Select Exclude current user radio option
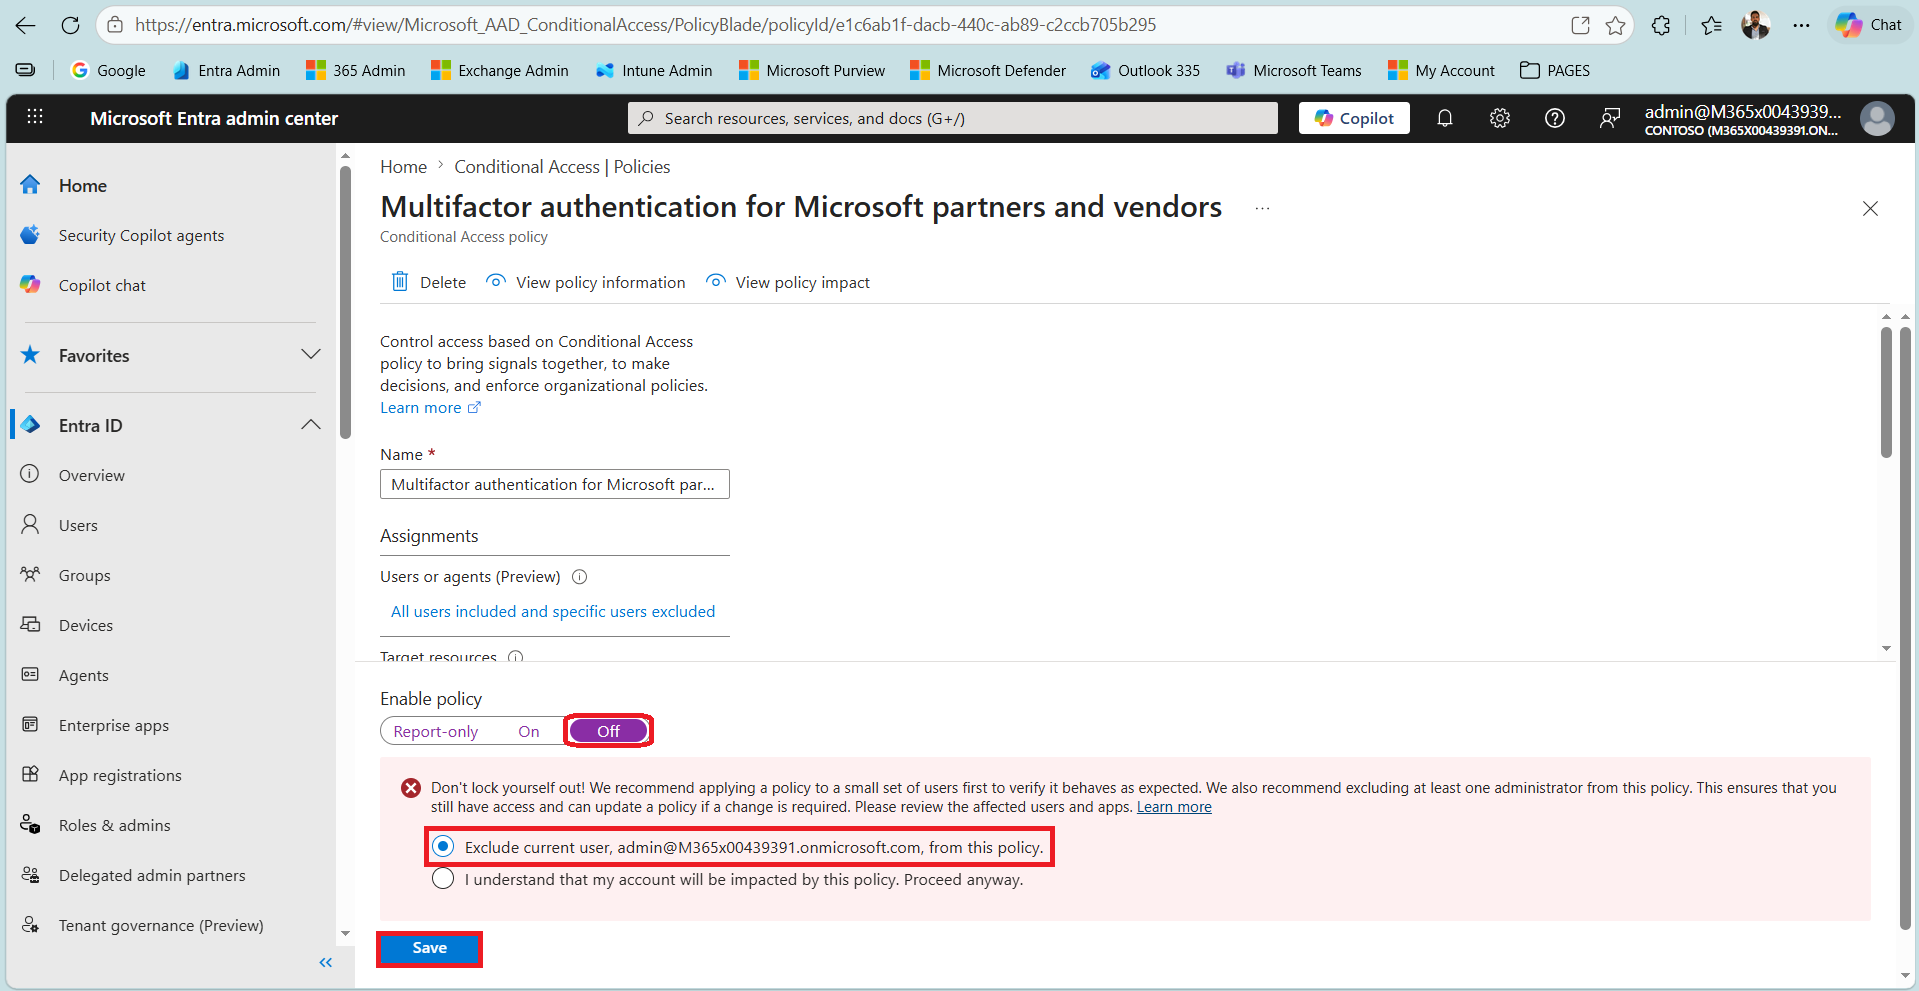 [x=443, y=847]
